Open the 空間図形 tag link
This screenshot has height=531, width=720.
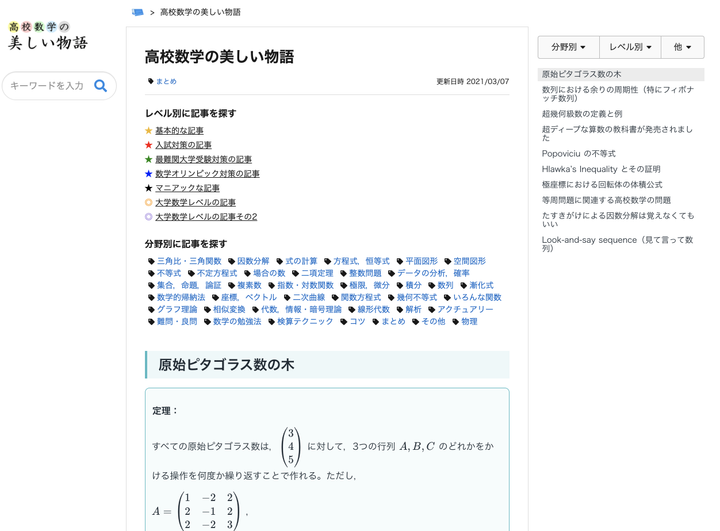[469, 261]
